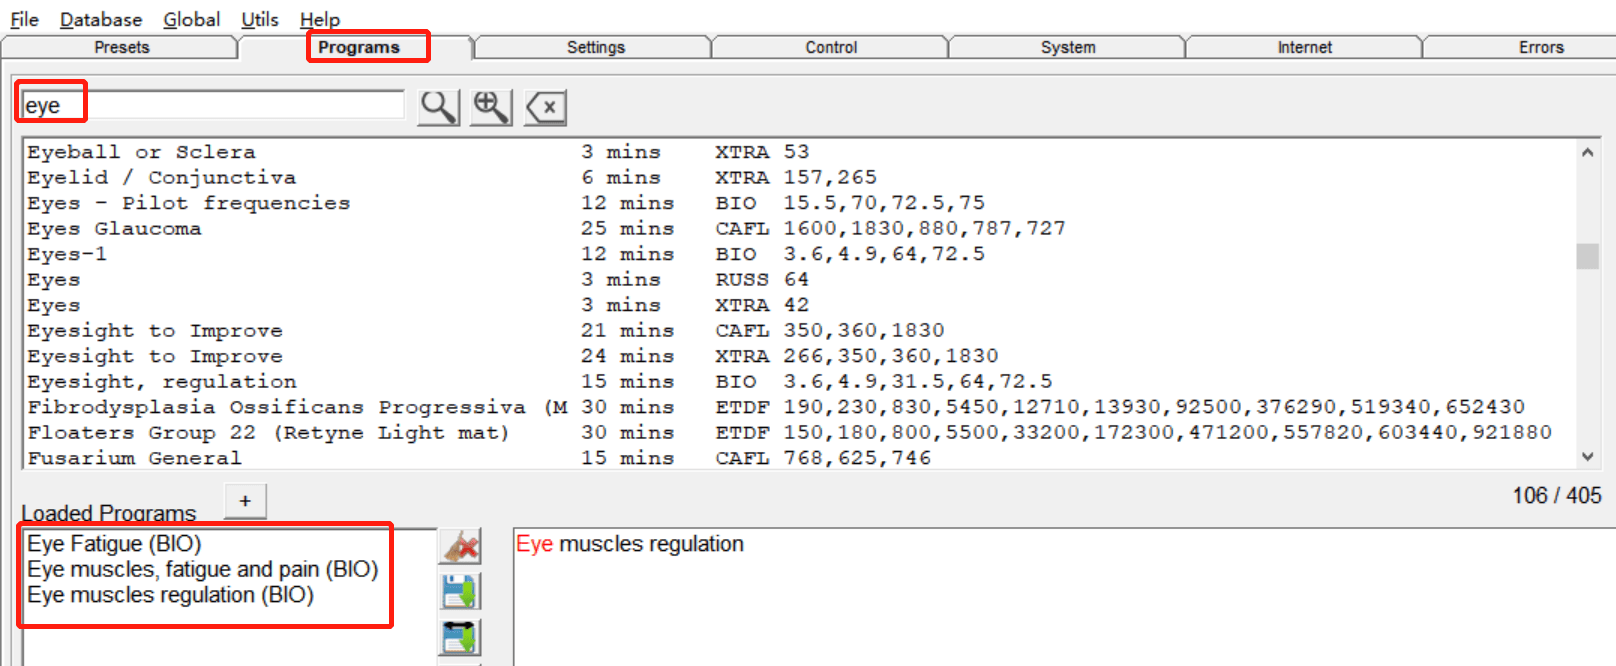The image size is (1616, 666).
Task: Open the Internet tab
Action: (1304, 47)
